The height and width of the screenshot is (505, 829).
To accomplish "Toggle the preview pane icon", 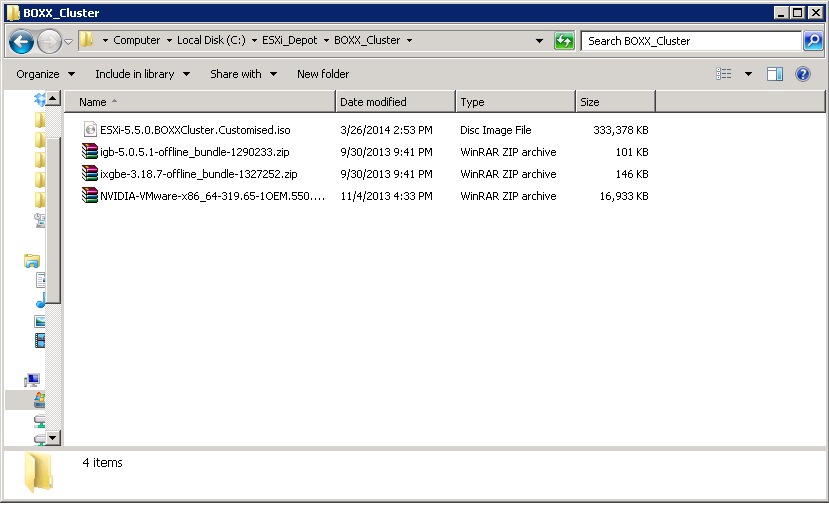I will point(775,74).
